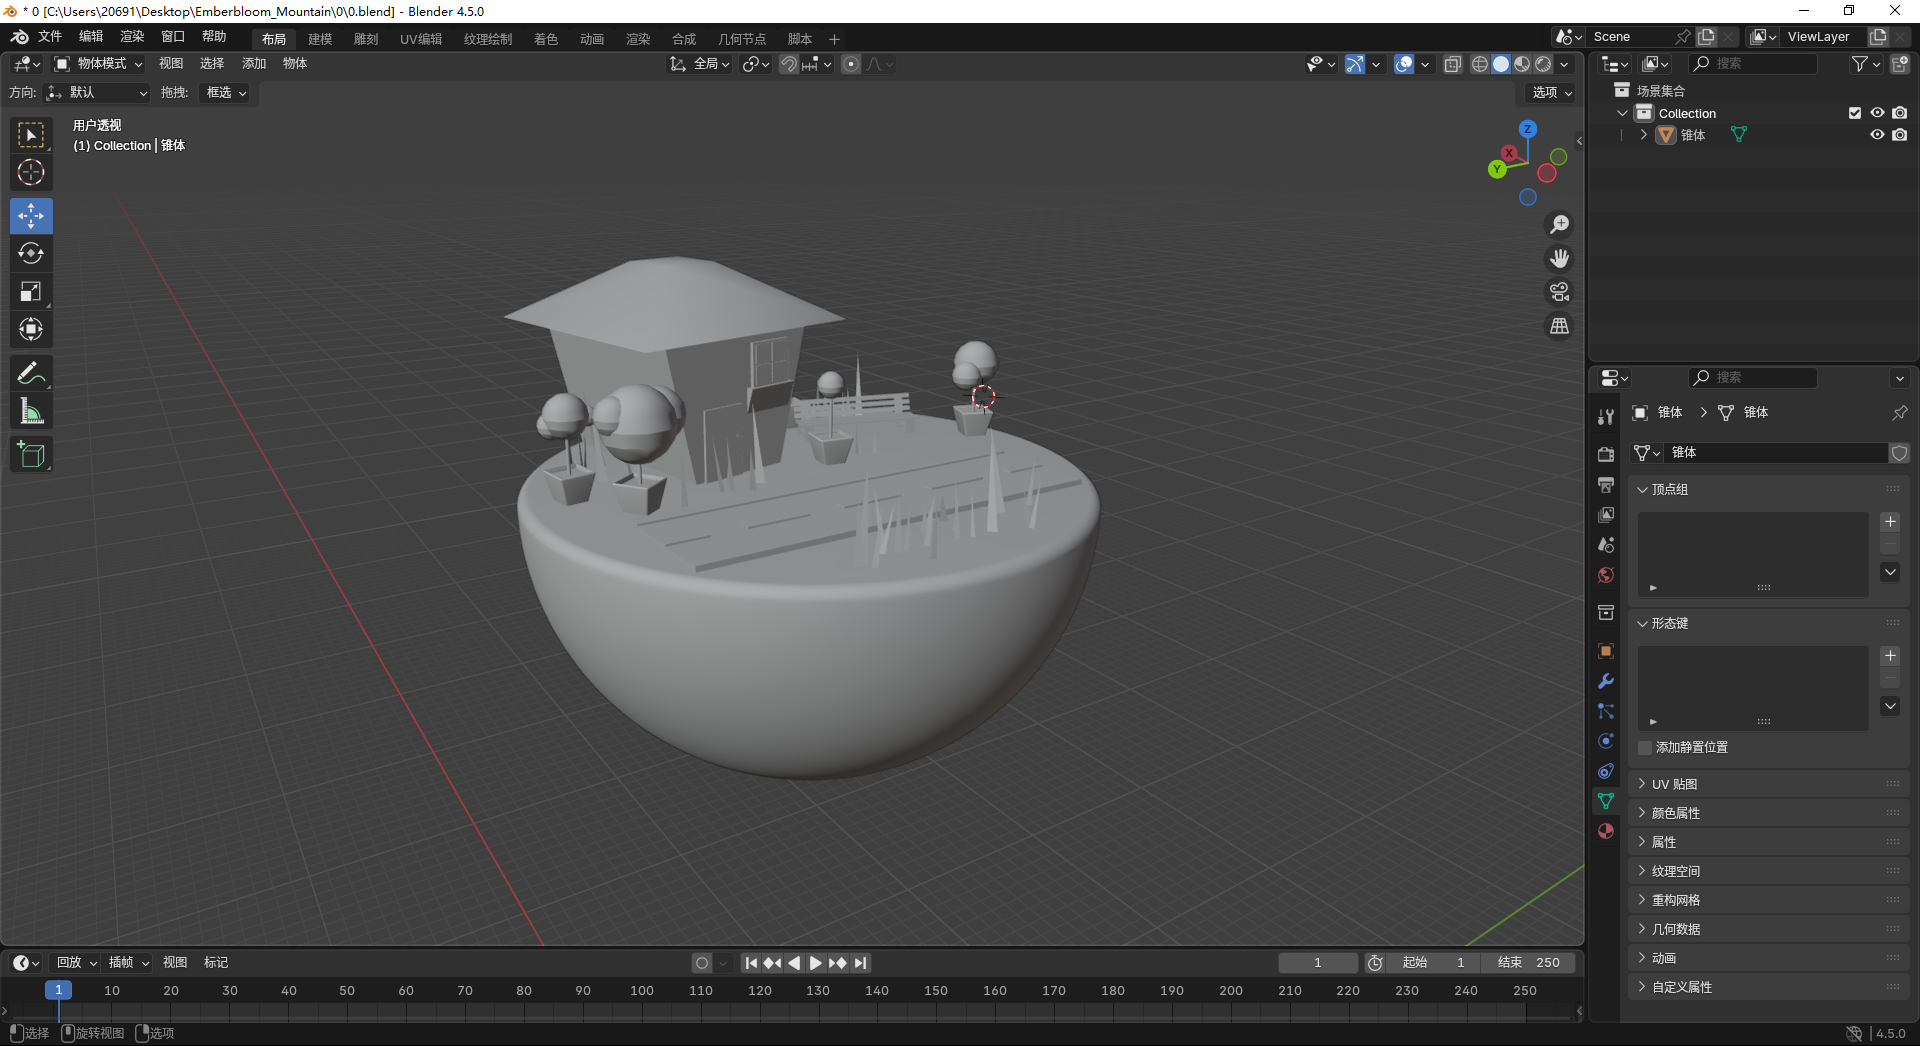Uncheck the Collection exclude checkbox
The height and width of the screenshot is (1046, 1920).
(x=1855, y=113)
